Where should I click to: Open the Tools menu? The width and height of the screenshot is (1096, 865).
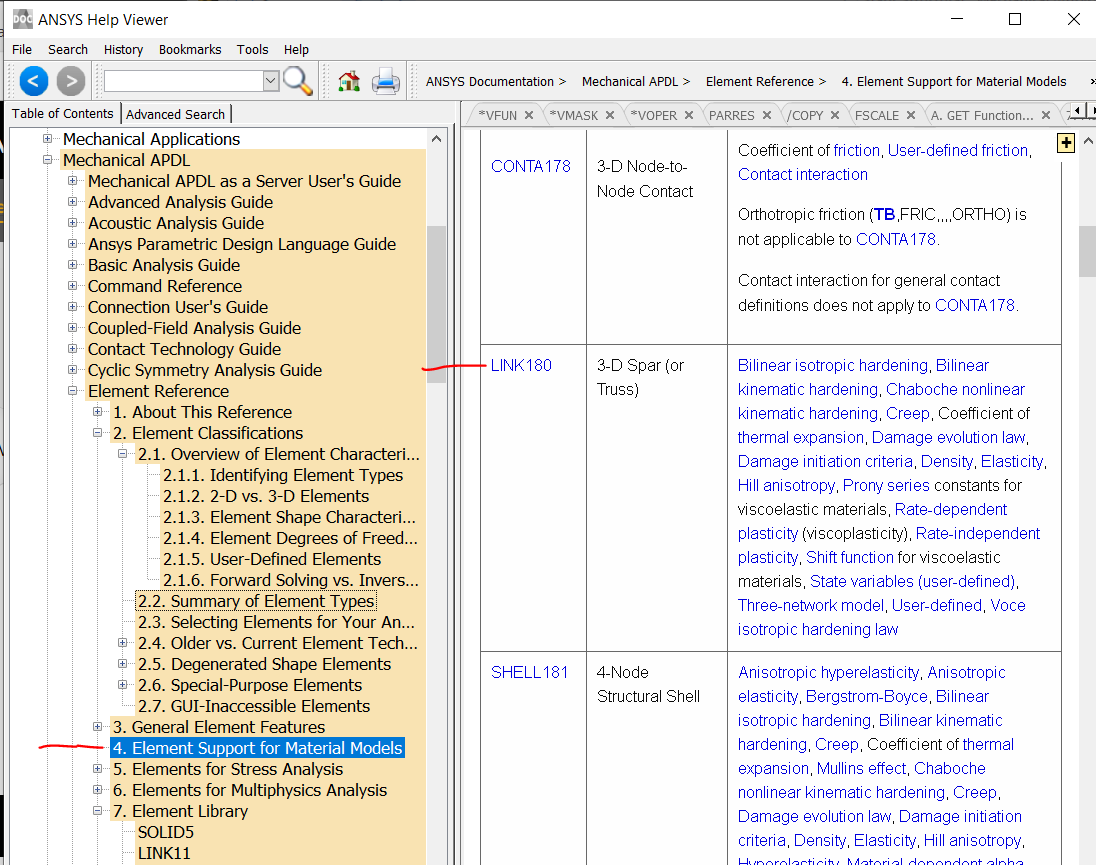click(x=252, y=50)
